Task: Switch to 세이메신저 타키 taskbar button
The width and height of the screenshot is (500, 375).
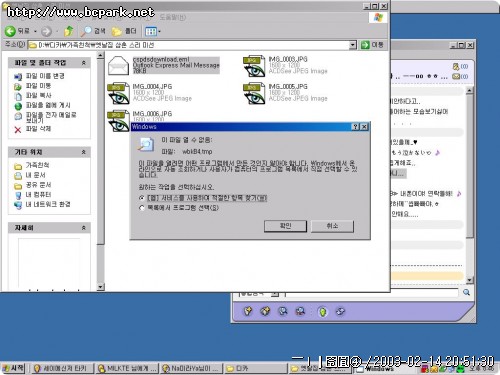Action: coord(61,368)
